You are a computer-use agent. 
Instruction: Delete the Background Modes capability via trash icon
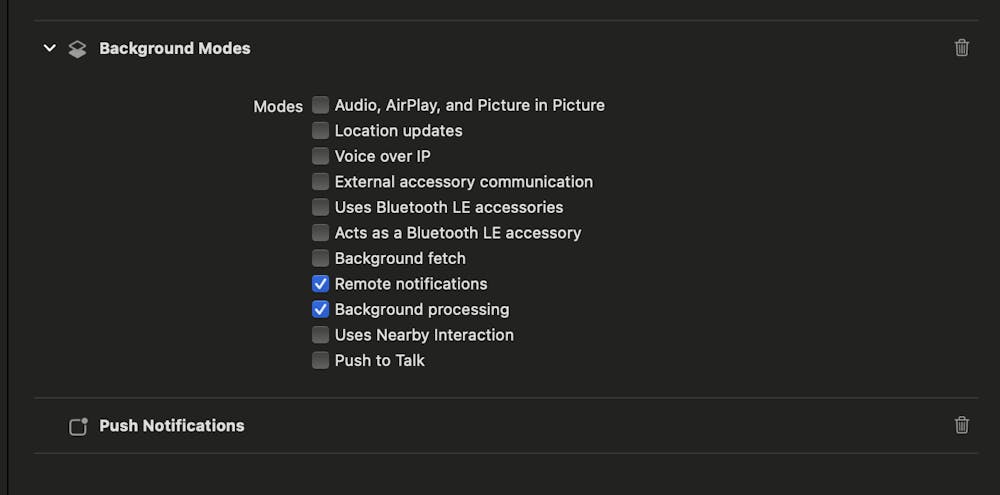click(x=962, y=48)
